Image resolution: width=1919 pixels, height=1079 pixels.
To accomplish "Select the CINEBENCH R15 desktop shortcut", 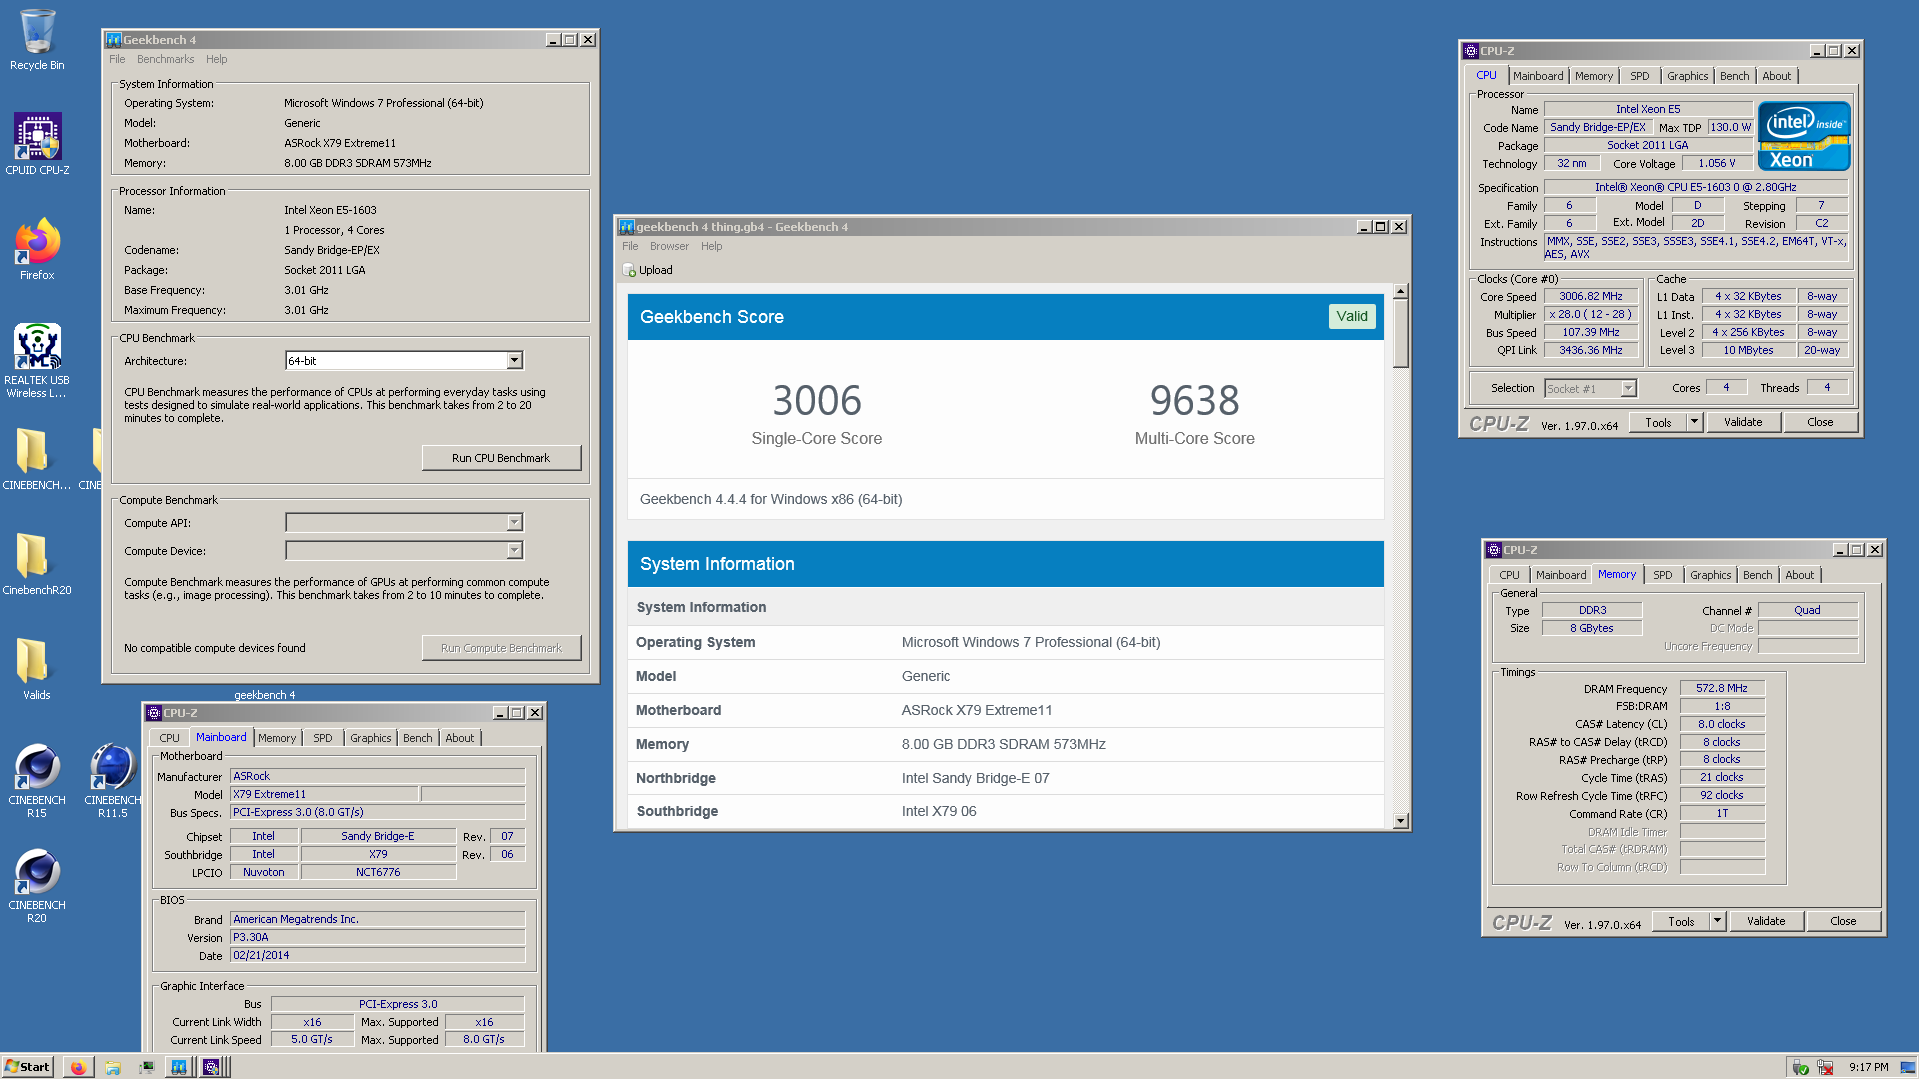I will (37, 781).
